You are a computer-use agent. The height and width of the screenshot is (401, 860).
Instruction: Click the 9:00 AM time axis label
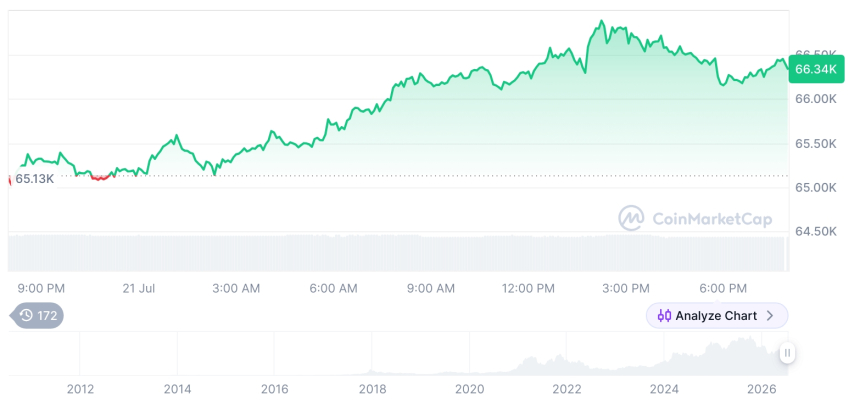(x=431, y=288)
